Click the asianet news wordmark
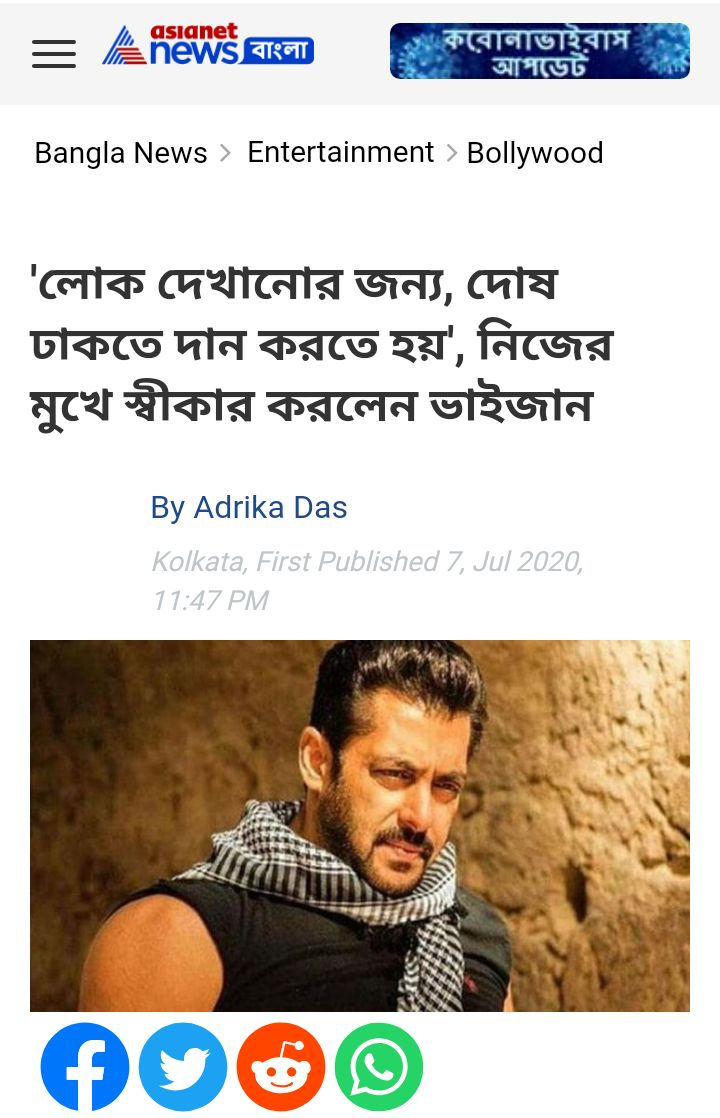This screenshot has height=1118, width=720. coord(194,44)
